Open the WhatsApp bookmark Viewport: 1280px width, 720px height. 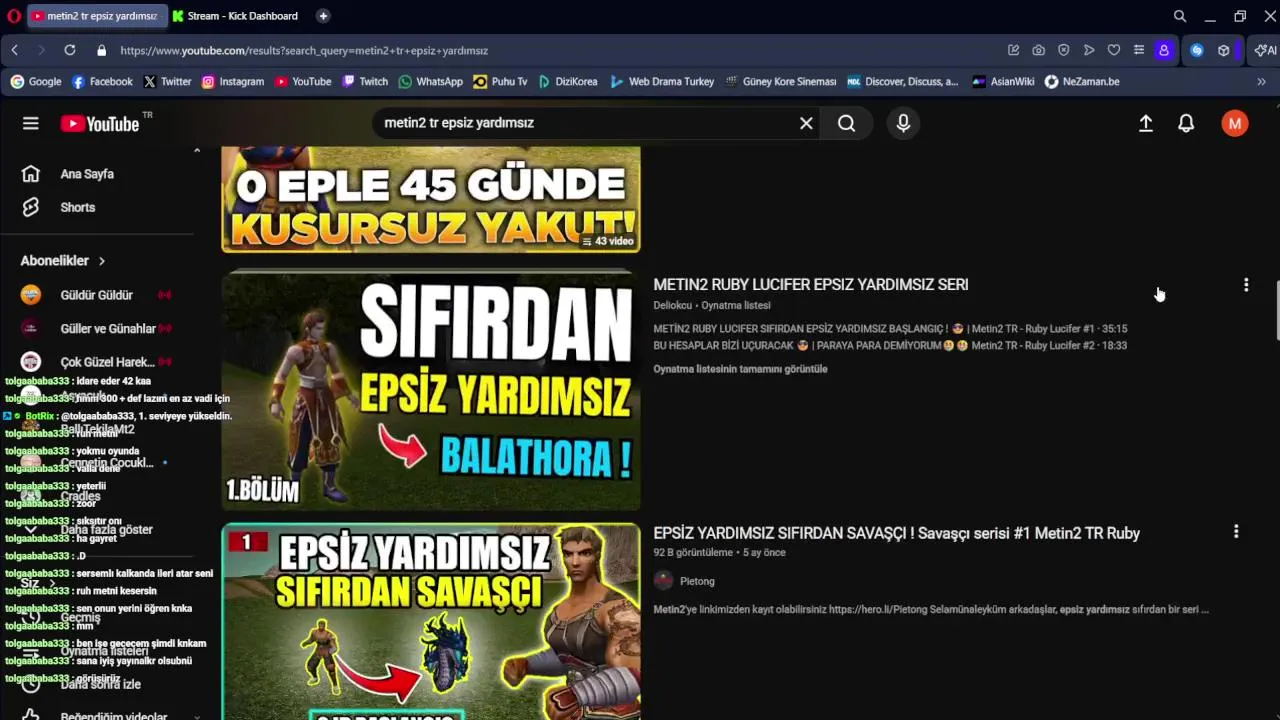431,82
